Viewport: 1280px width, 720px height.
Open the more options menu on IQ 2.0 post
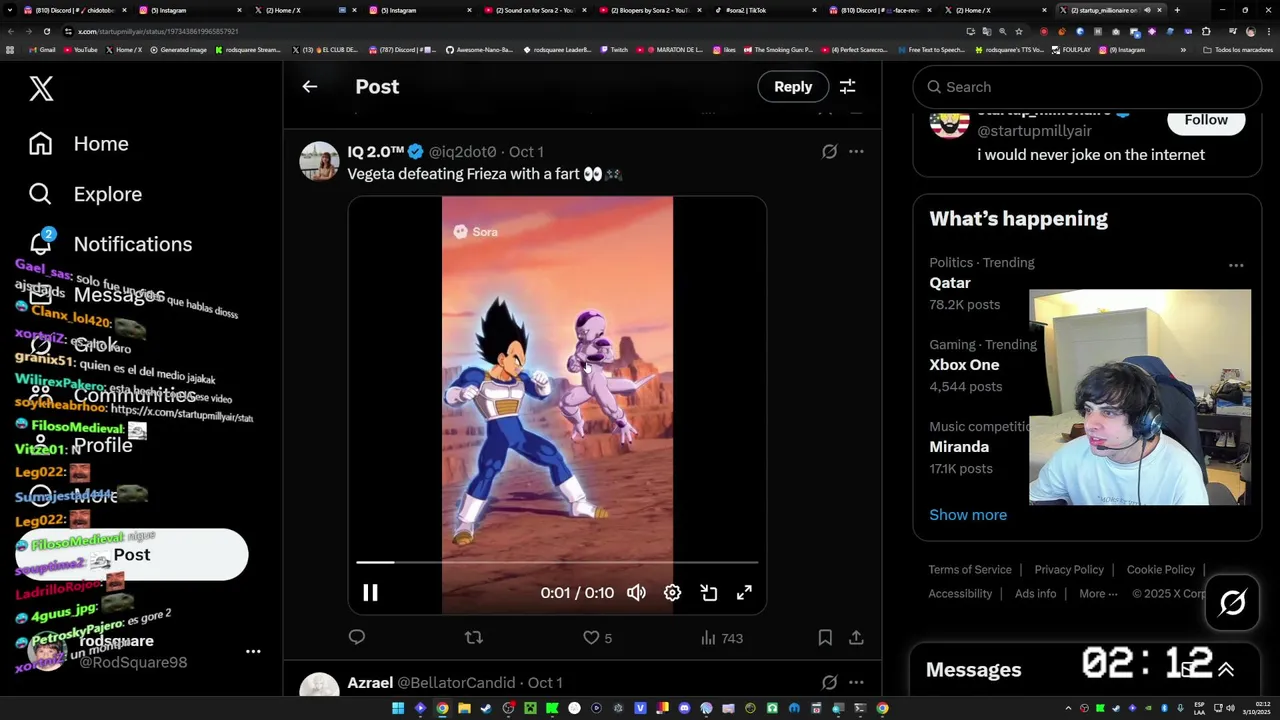[x=856, y=152]
